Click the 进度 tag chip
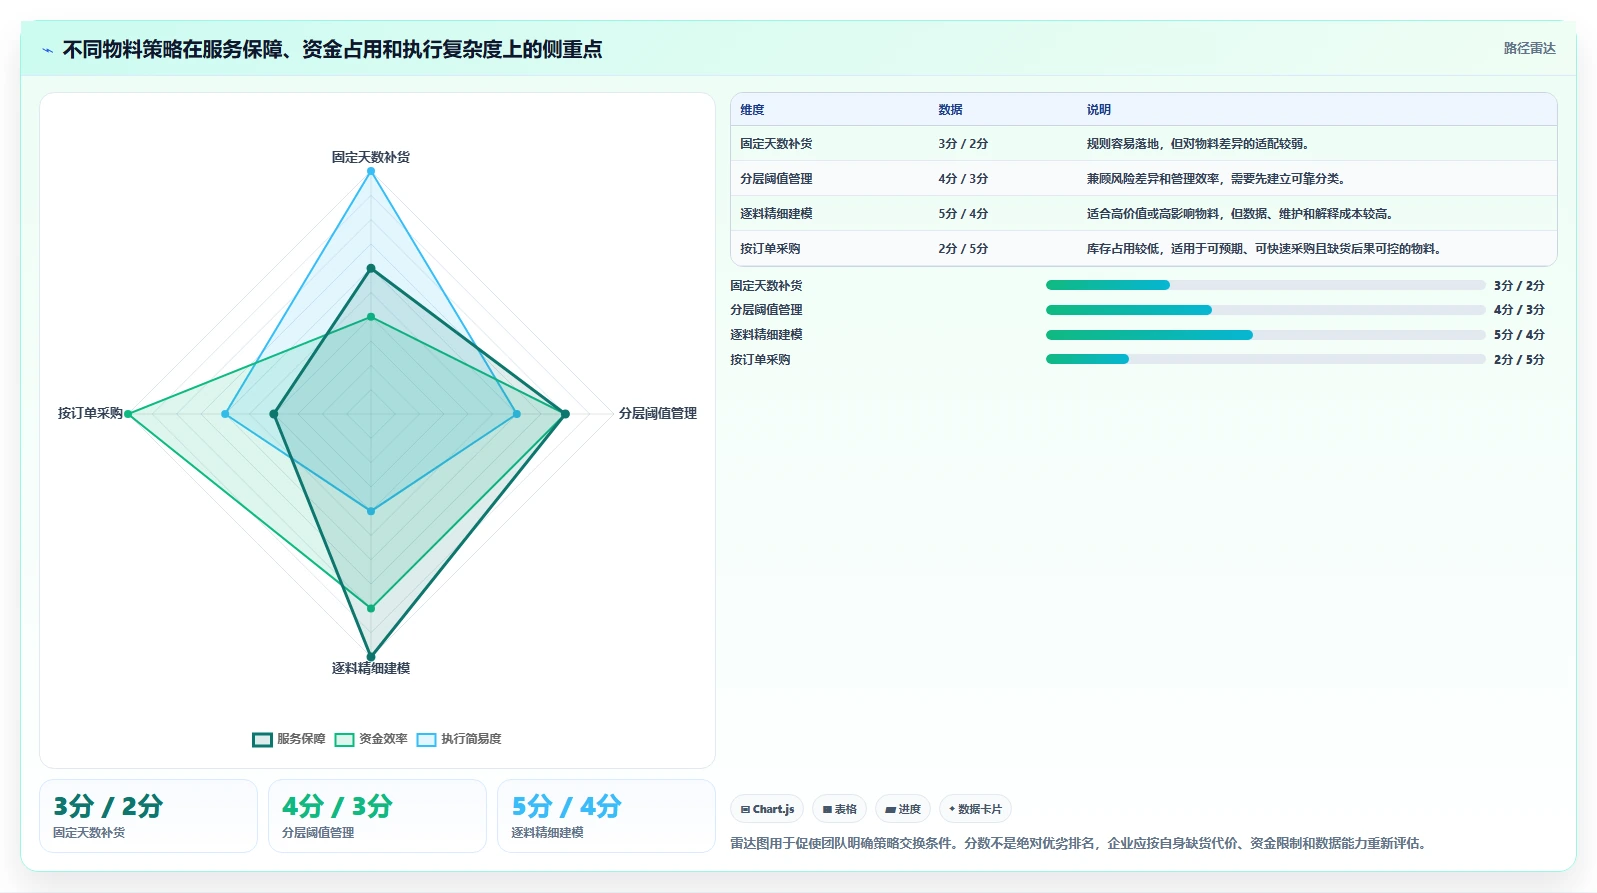This screenshot has height=893, width=1597. (903, 809)
